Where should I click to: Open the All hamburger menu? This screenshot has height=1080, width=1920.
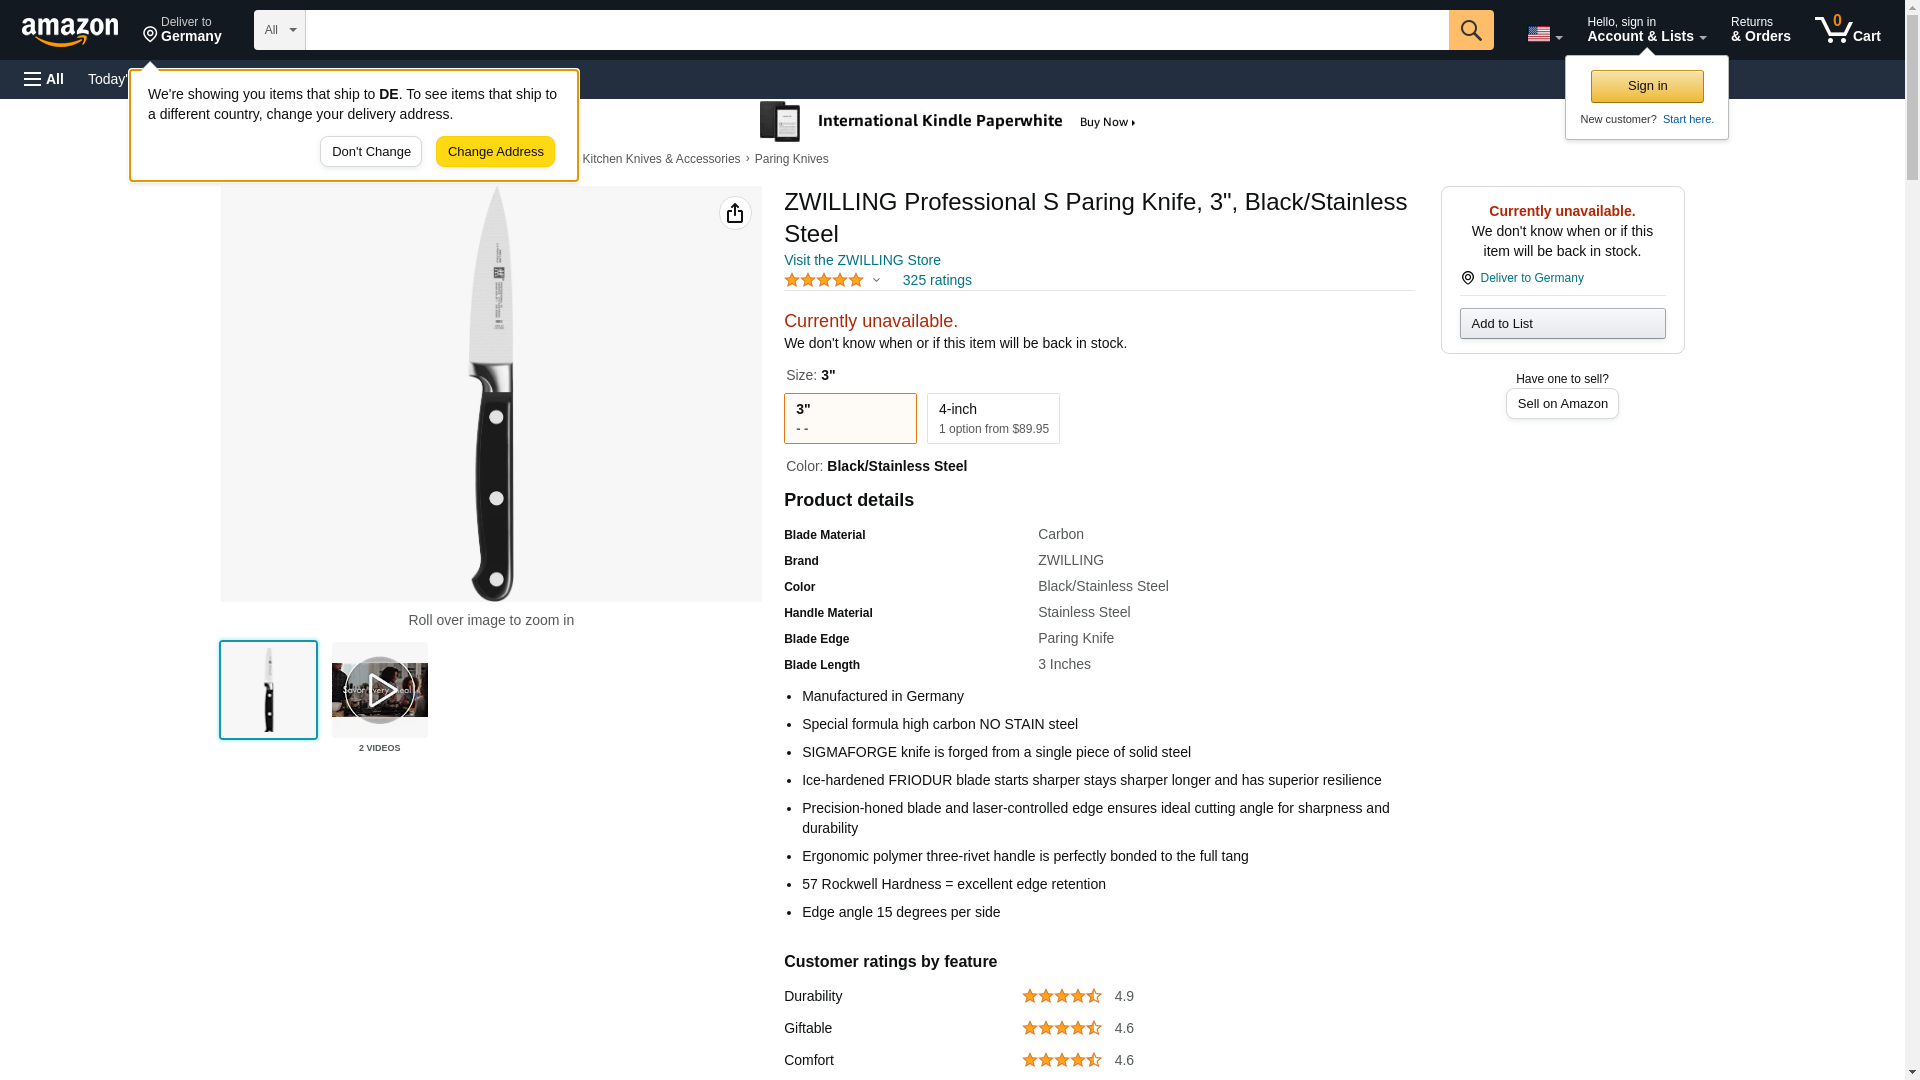tap(44, 79)
